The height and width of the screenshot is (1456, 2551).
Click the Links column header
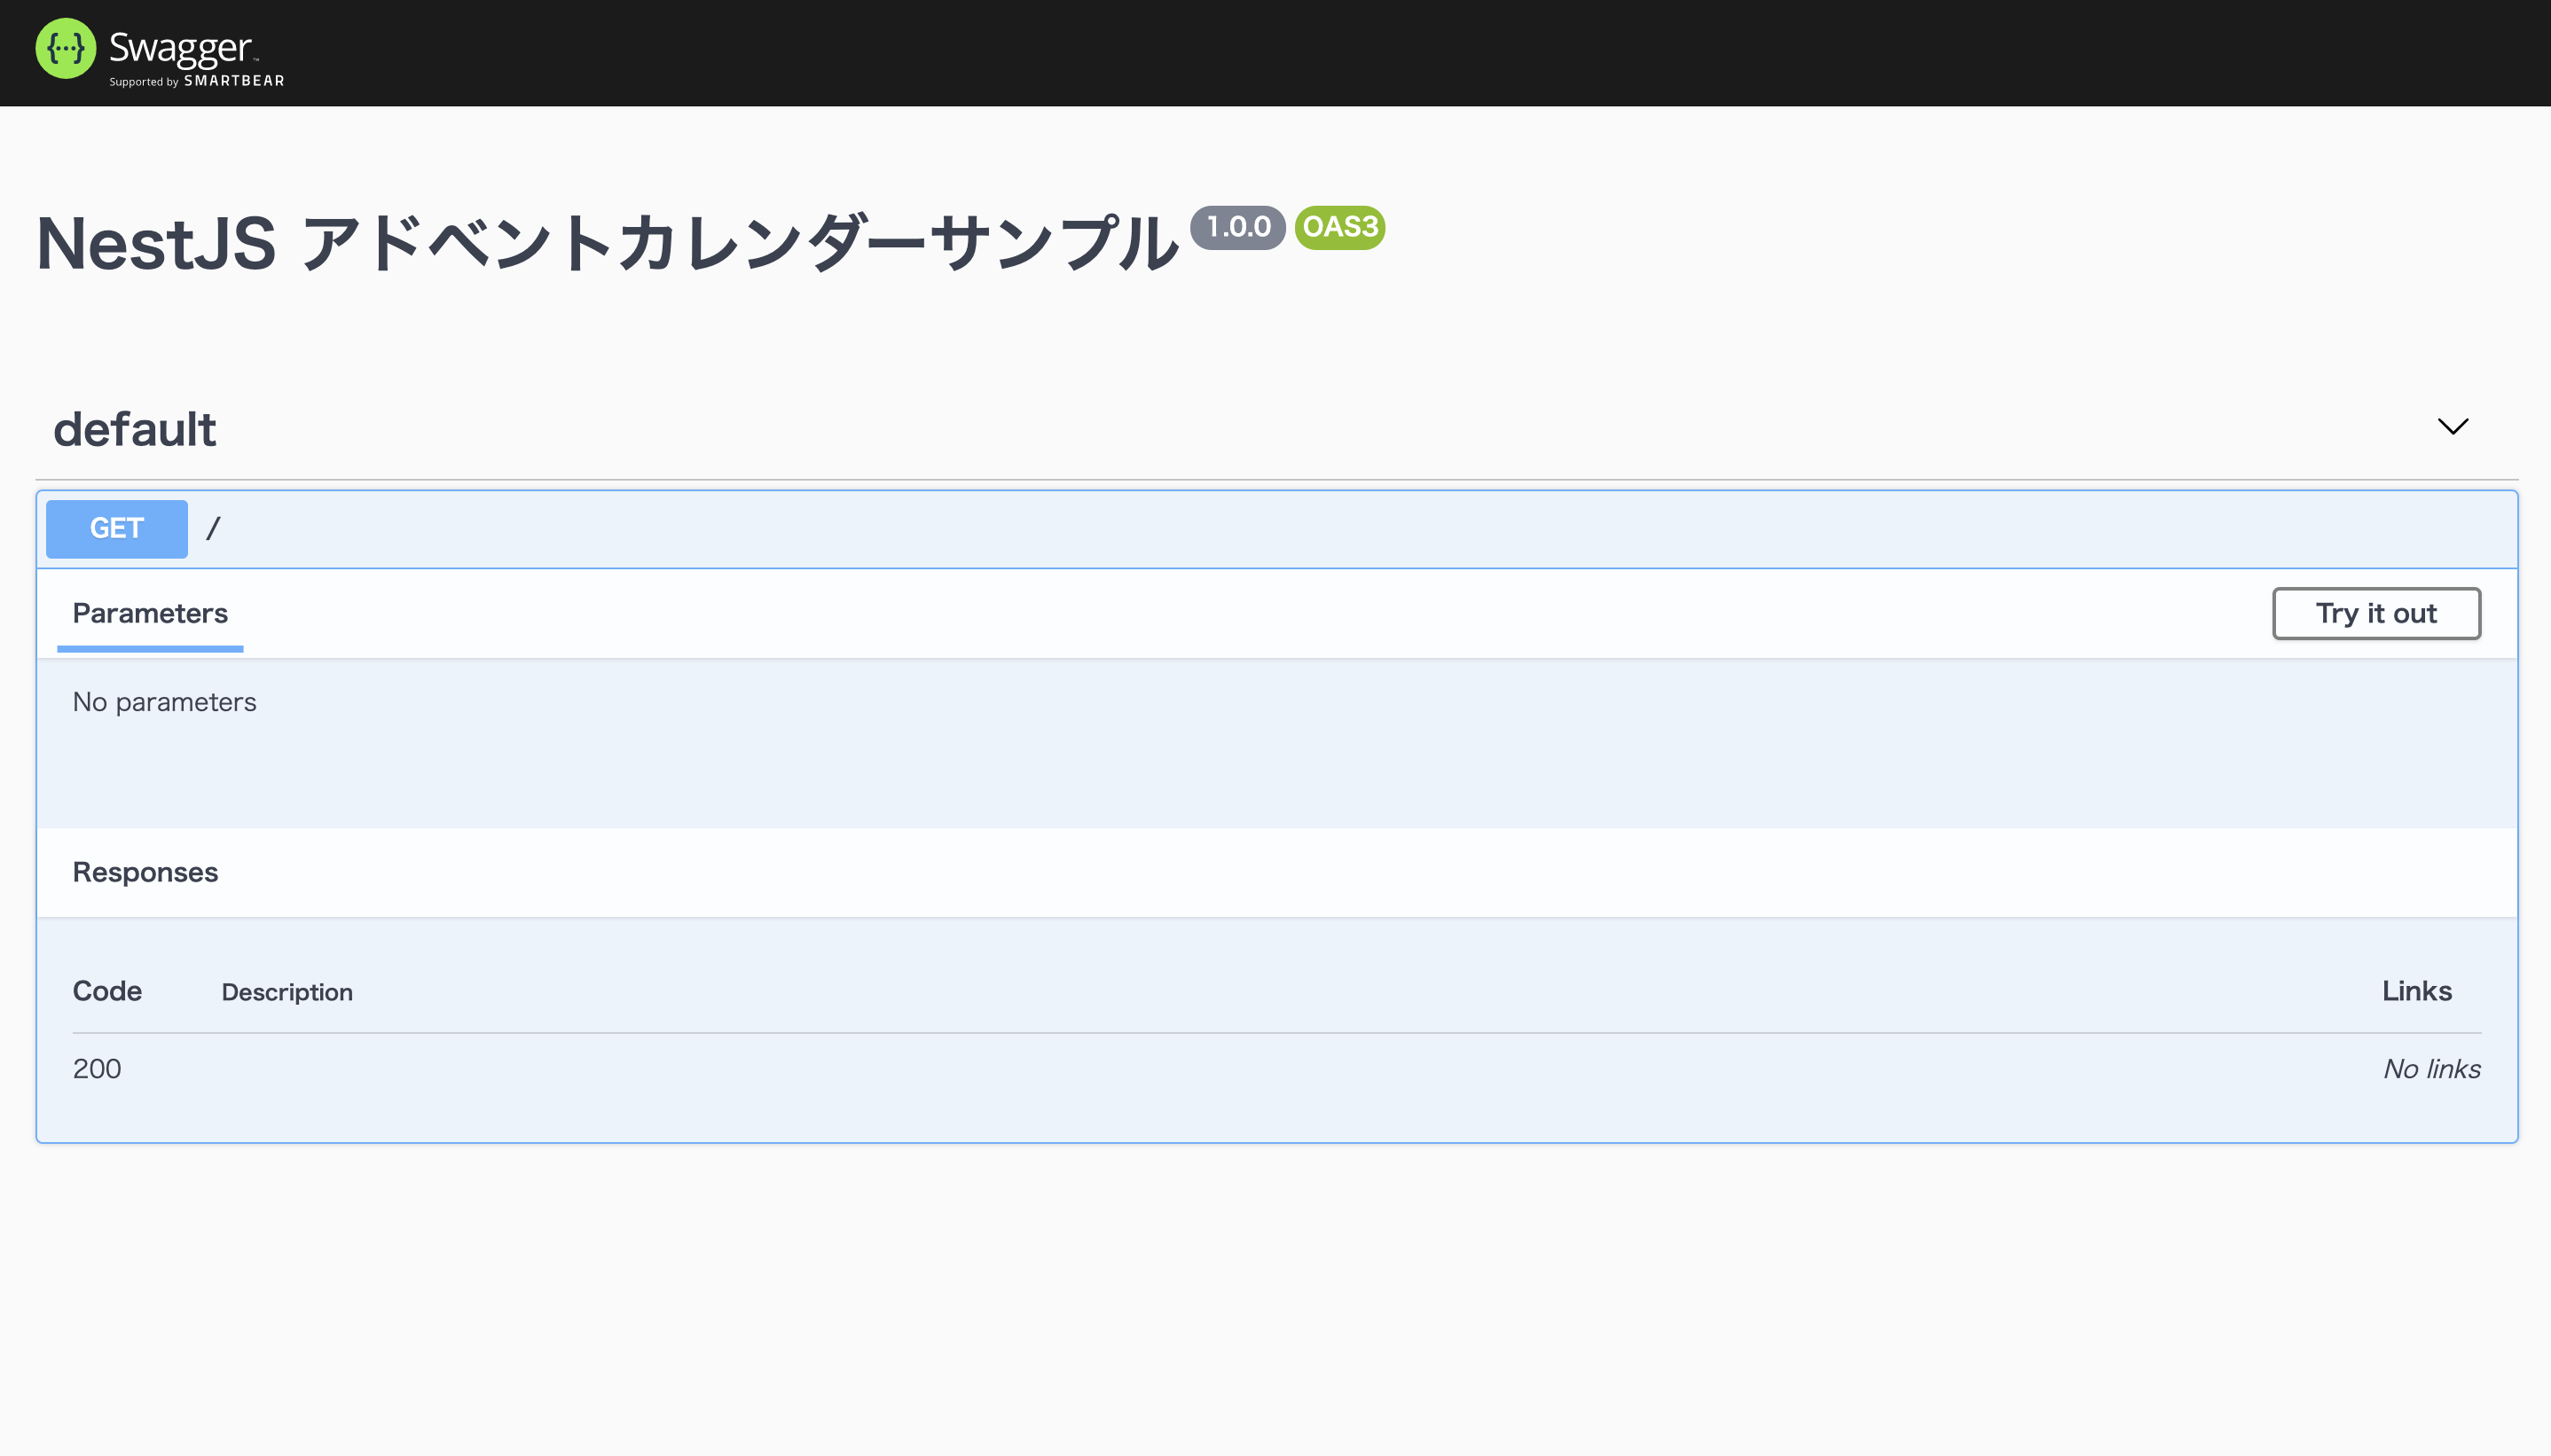[2416, 991]
